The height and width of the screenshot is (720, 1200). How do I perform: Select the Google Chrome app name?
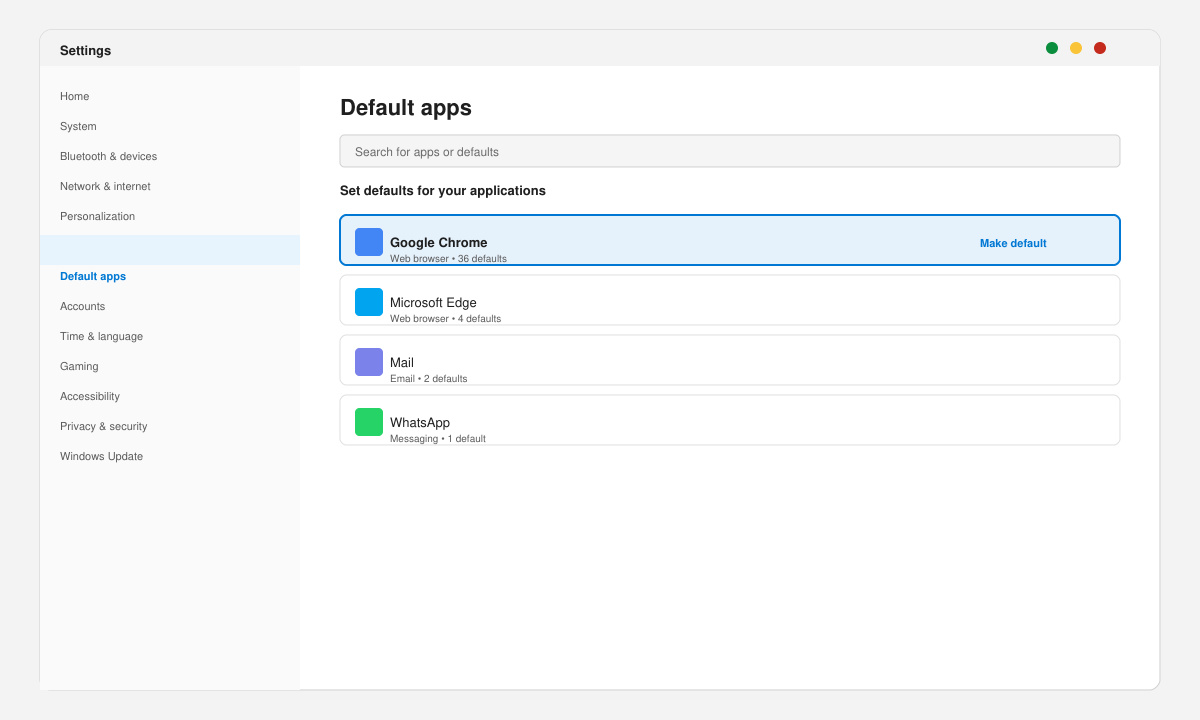pos(439,242)
